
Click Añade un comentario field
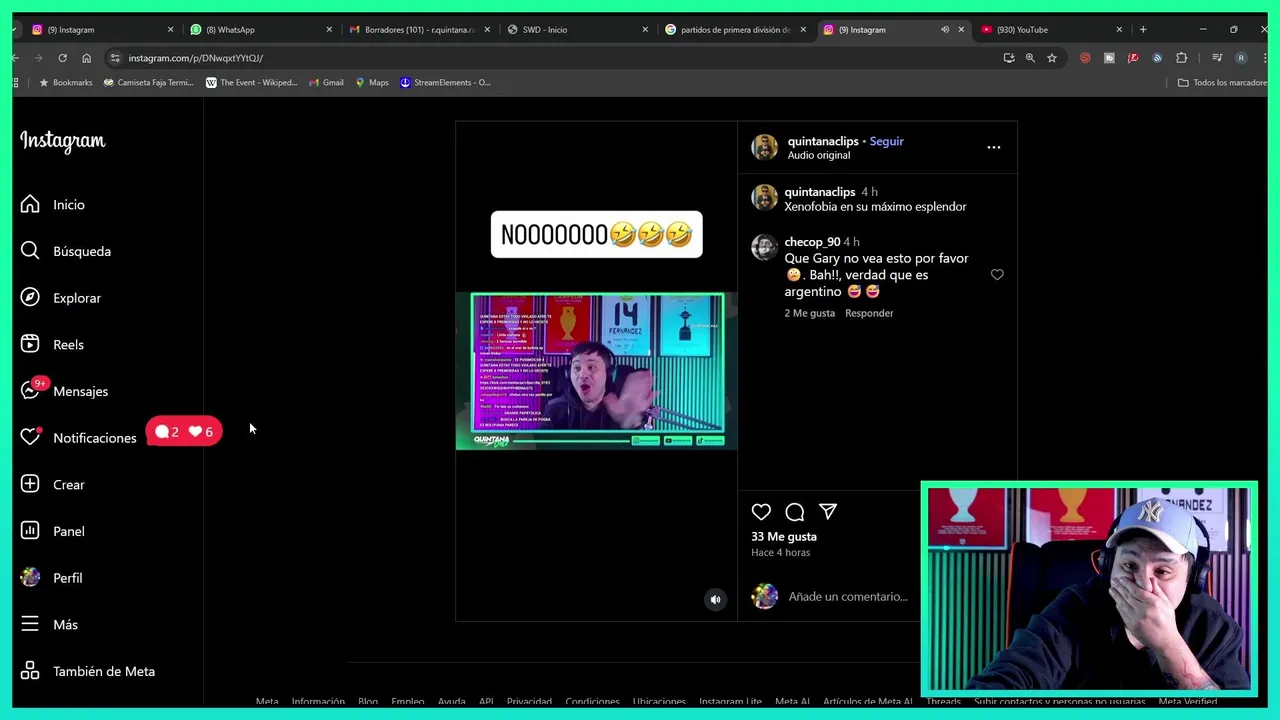pos(850,596)
